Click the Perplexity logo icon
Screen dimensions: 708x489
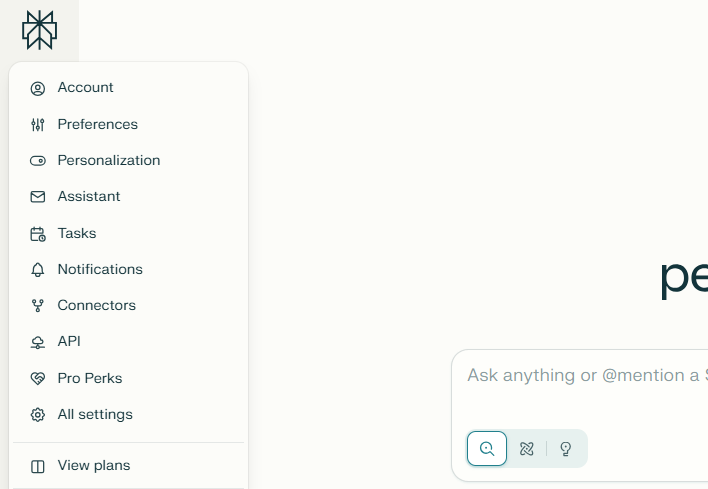[x=39, y=30]
